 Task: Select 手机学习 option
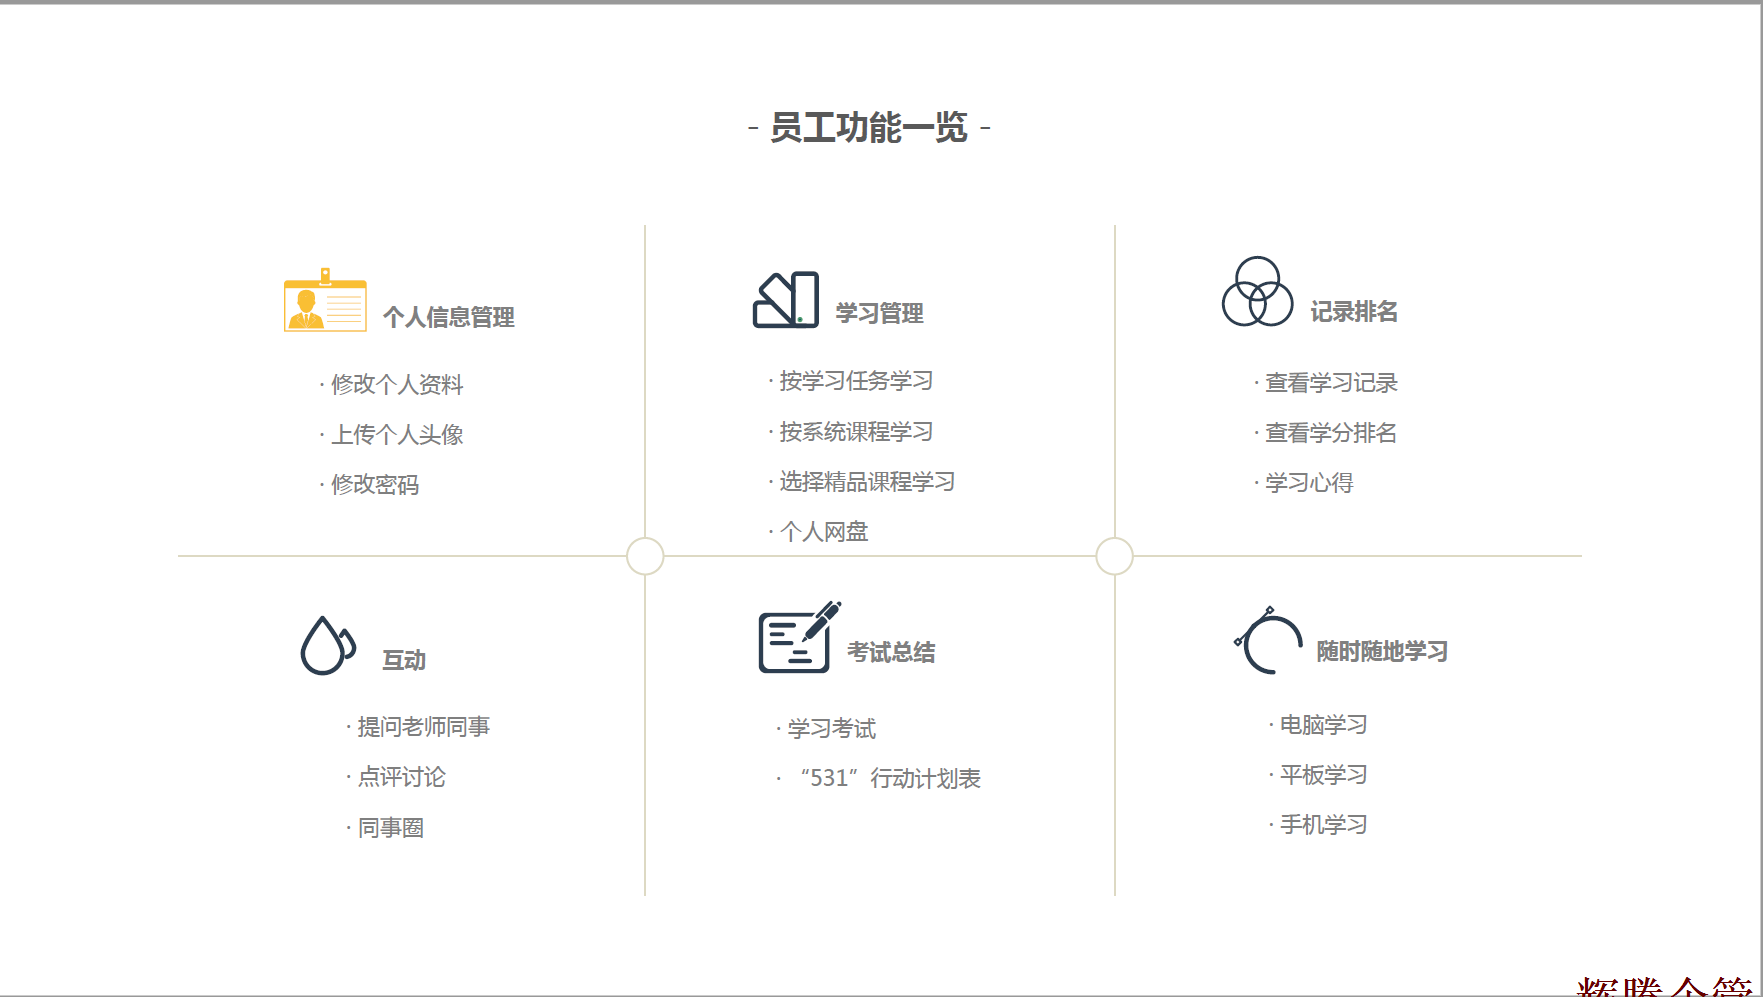pyautogui.click(x=1323, y=825)
